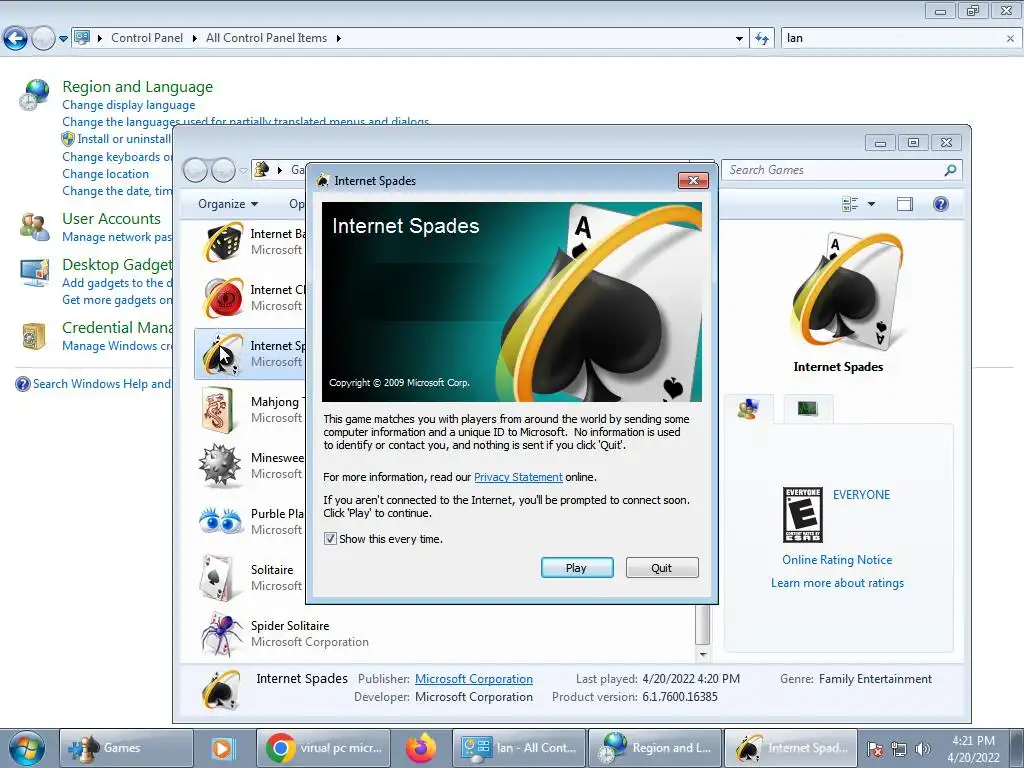The height and width of the screenshot is (768, 1024).
Task: Click the network tray icon
Action: (x=899, y=749)
